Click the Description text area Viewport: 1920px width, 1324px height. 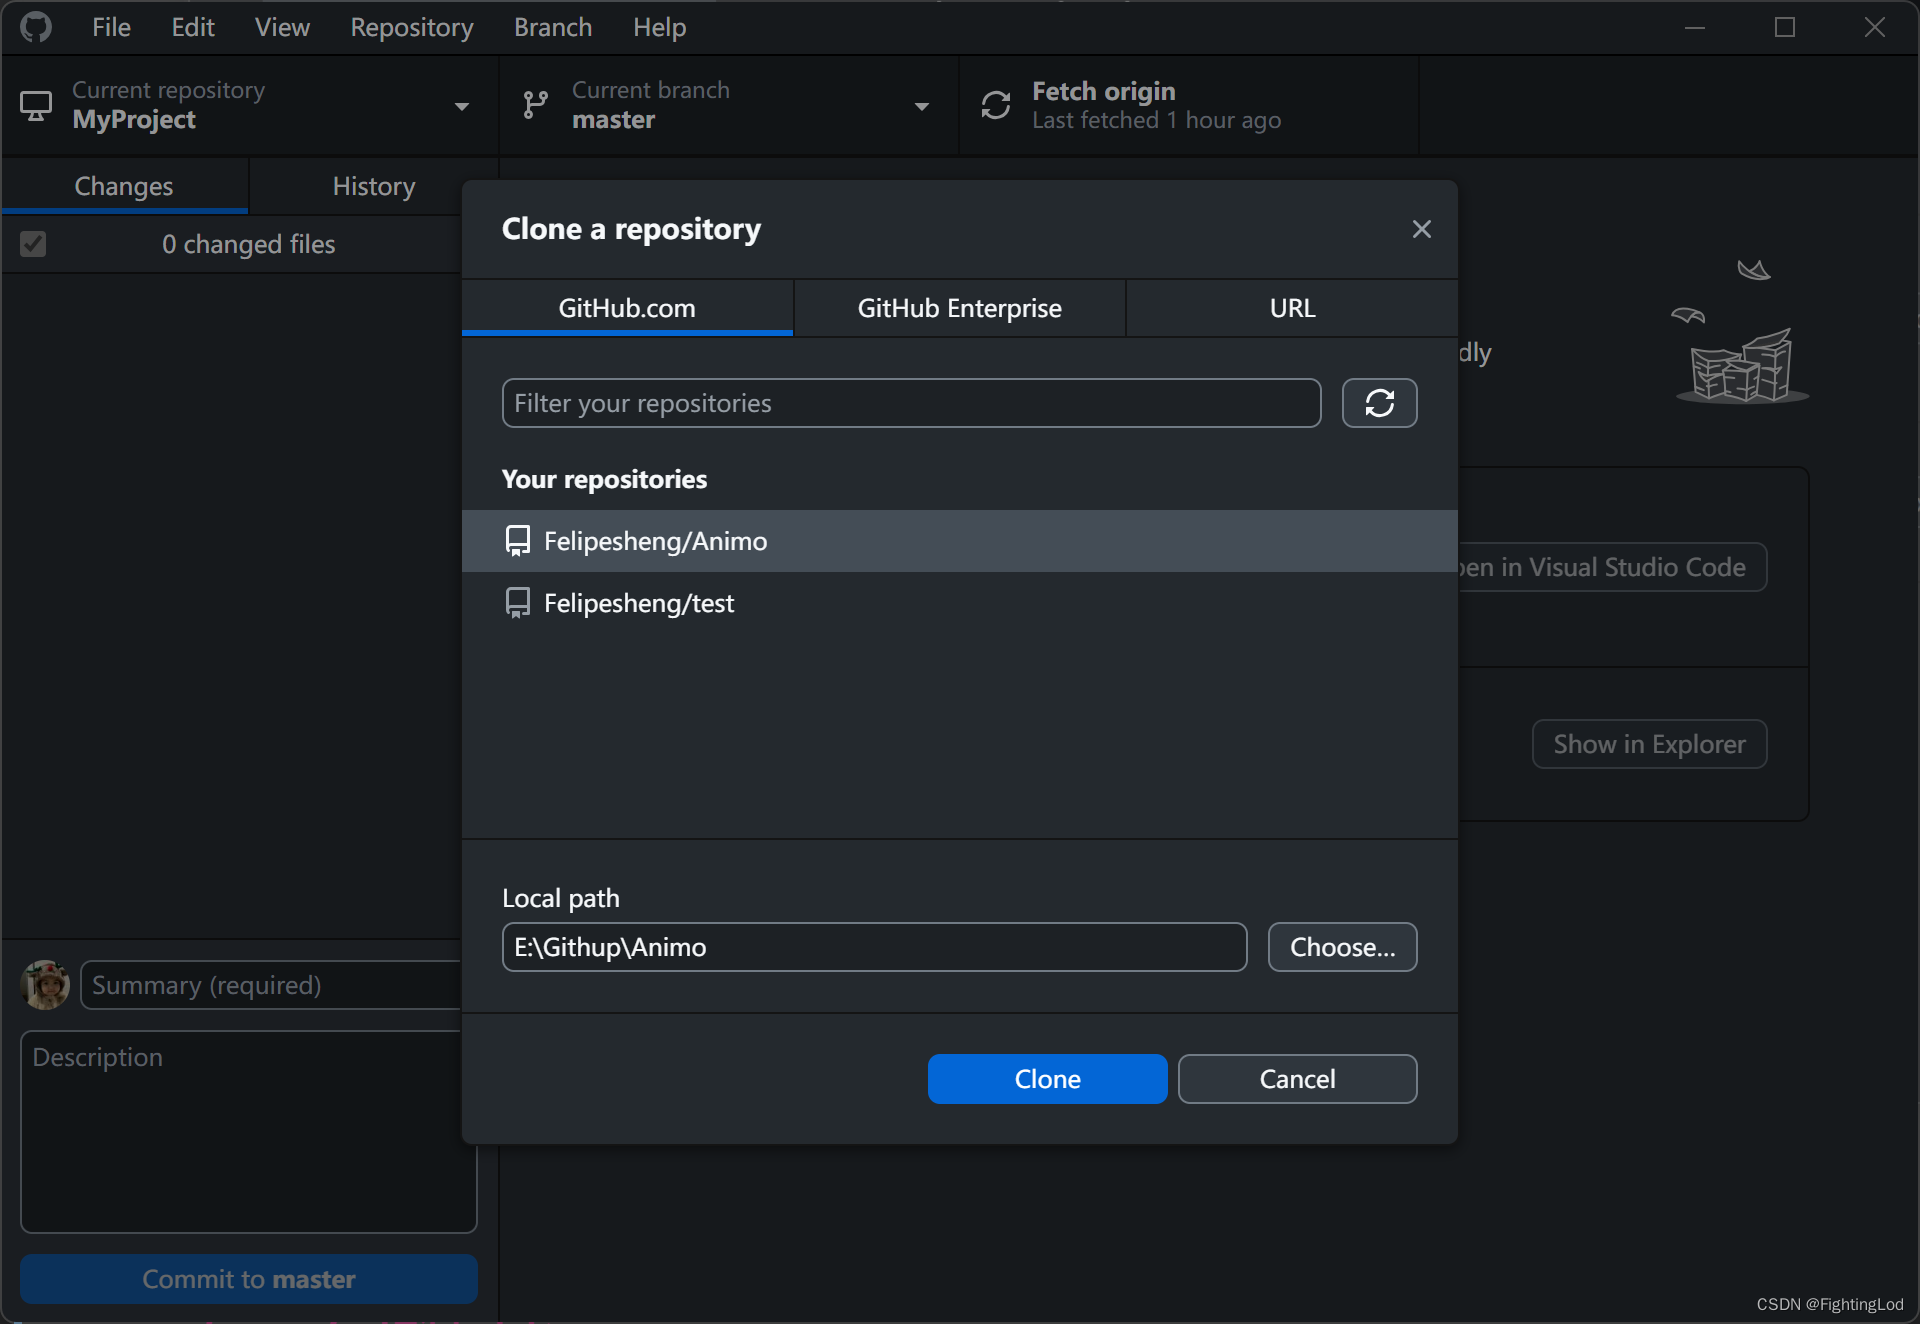pos(248,1132)
